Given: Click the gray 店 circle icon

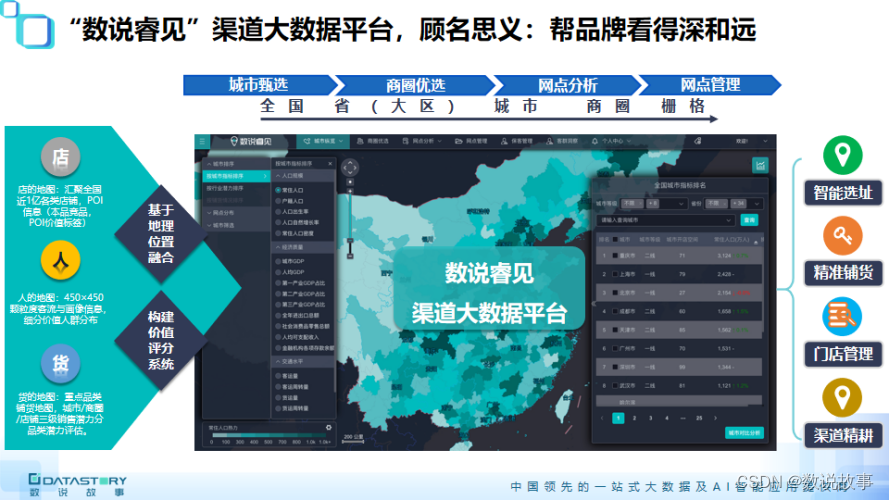Looking at the screenshot, I should point(61,157).
